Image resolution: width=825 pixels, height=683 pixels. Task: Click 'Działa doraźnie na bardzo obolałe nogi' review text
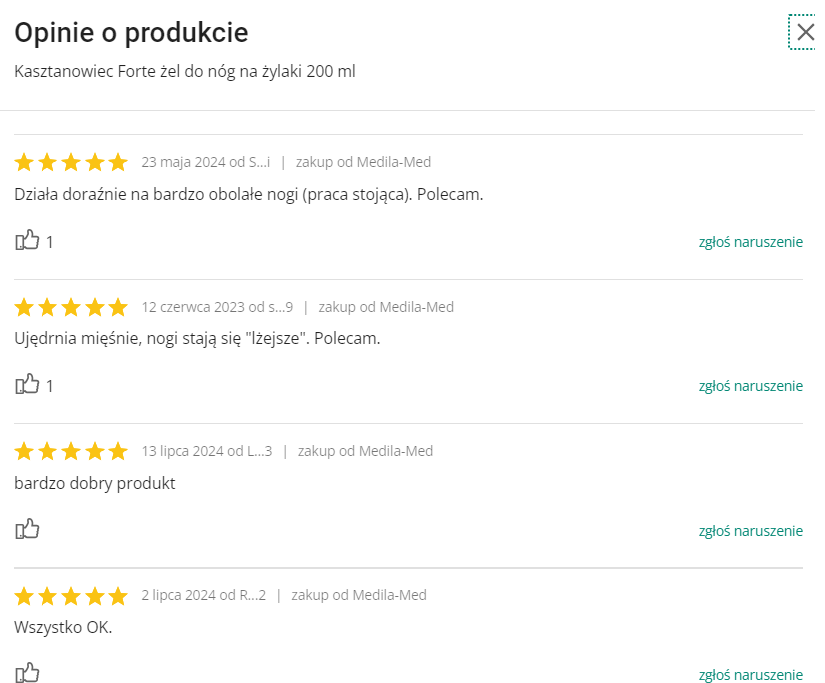point(249,194)
